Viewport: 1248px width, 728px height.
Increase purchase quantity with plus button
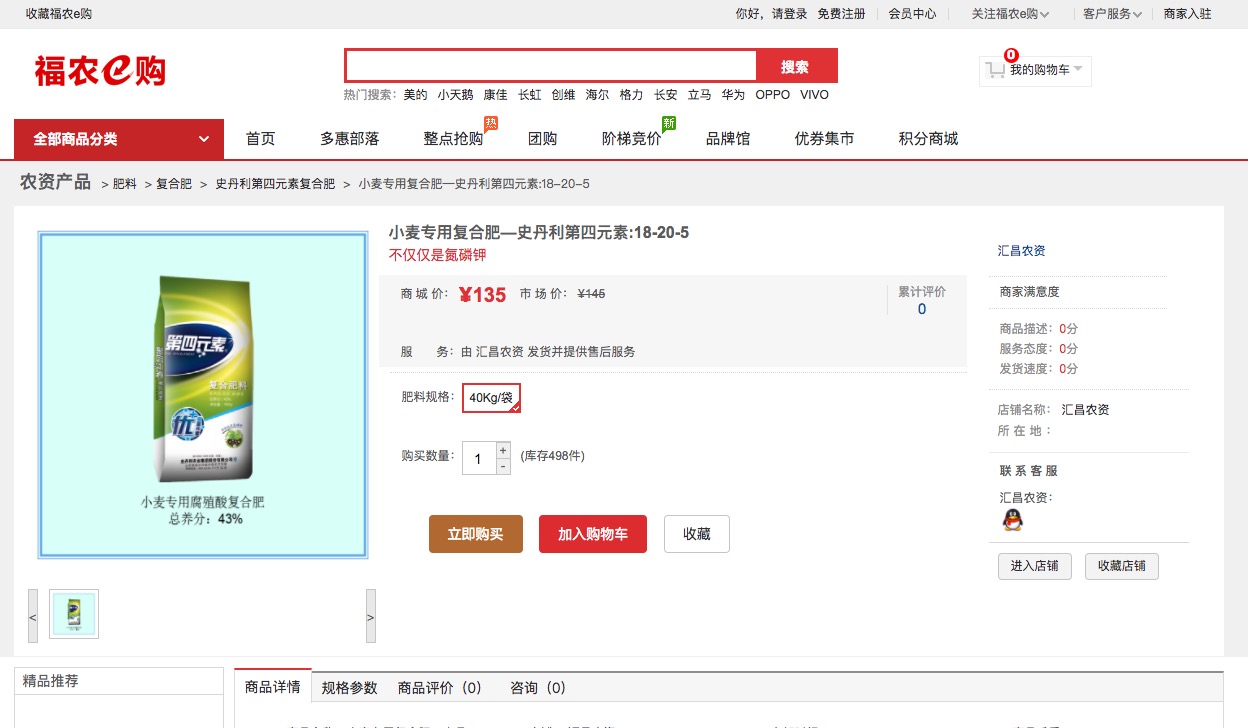point(503,451)
